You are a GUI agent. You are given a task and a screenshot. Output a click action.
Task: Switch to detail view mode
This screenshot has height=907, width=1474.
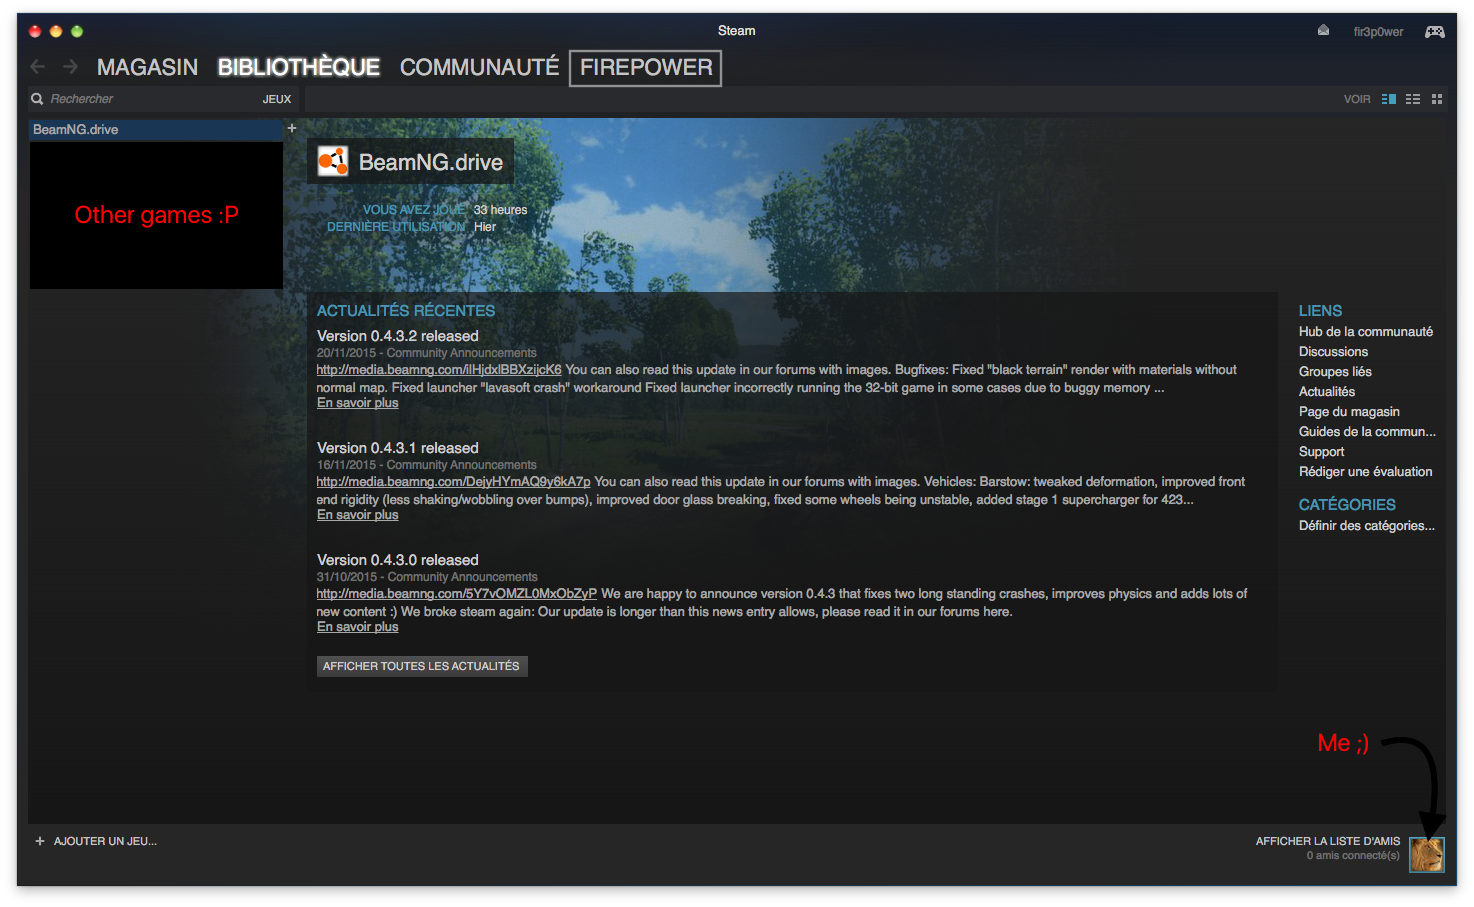[1389, 99]
